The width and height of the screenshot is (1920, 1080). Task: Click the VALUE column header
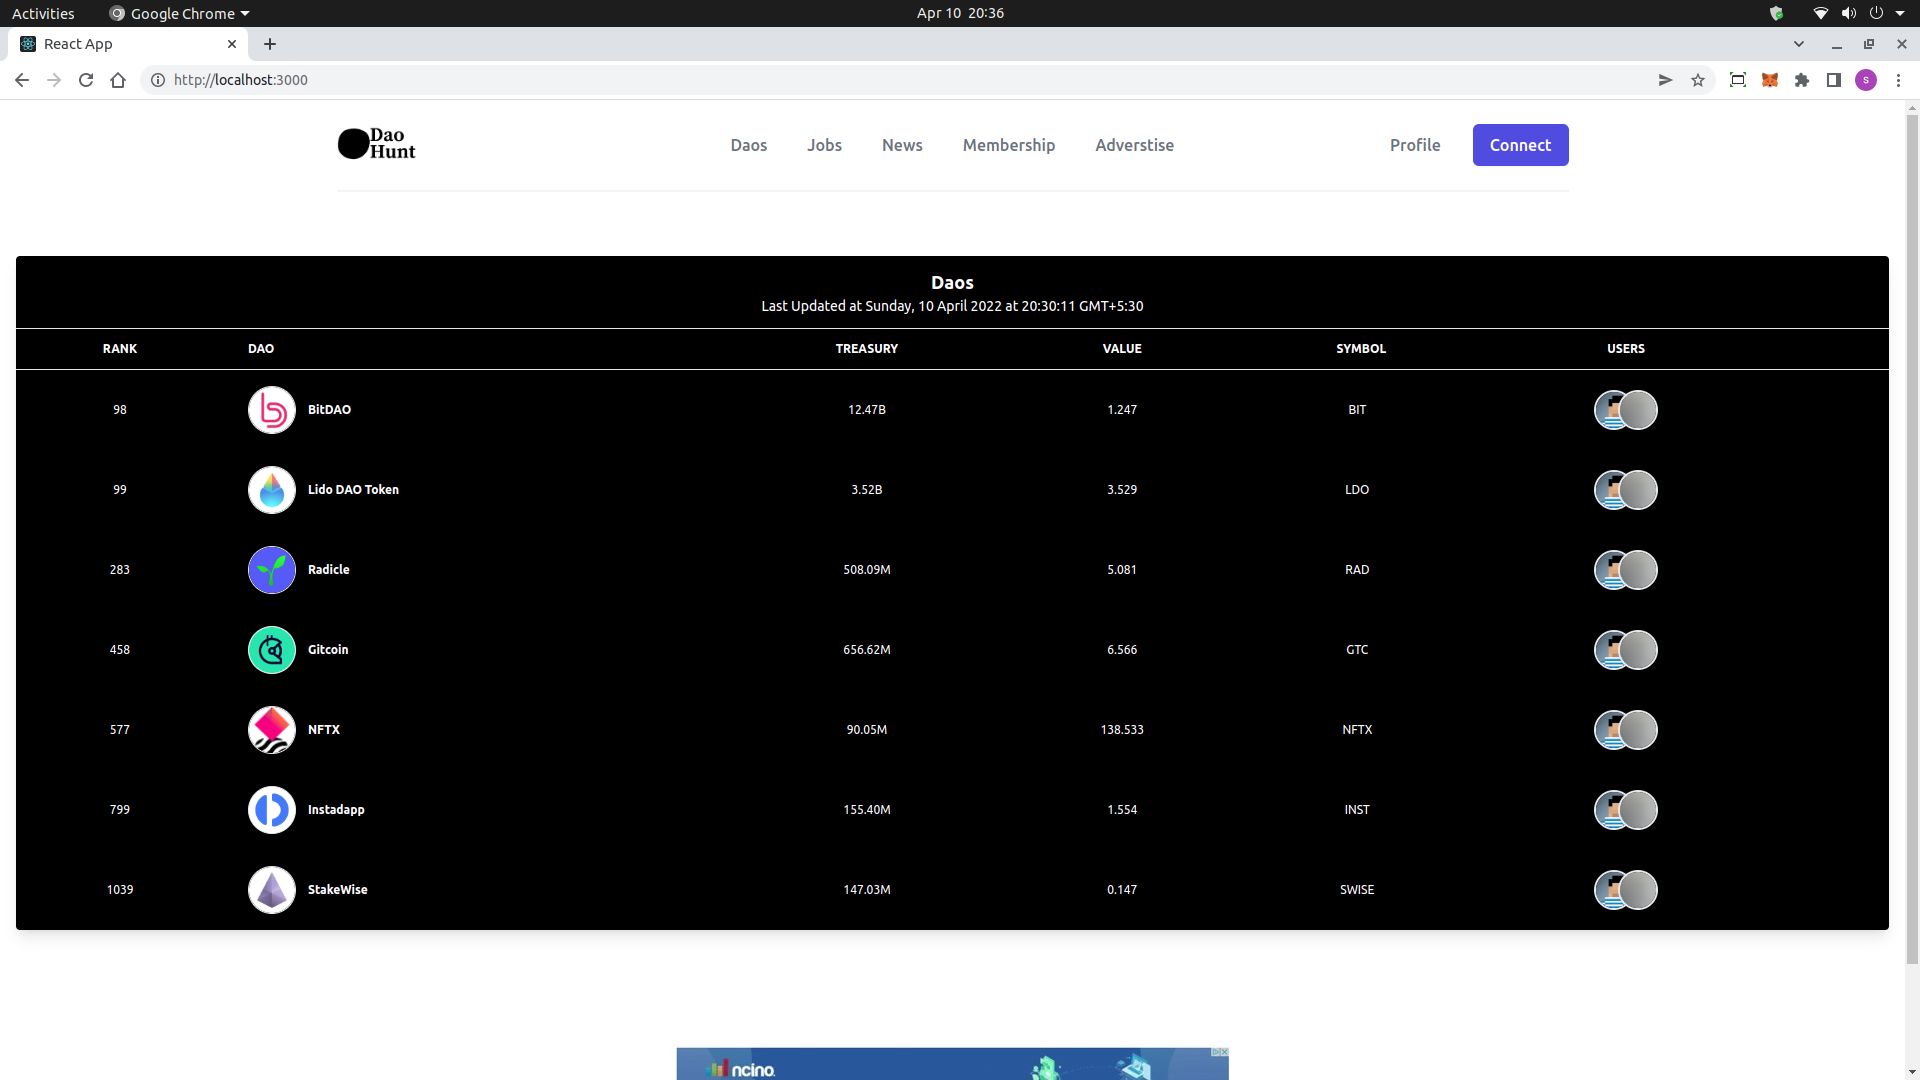1122,349
